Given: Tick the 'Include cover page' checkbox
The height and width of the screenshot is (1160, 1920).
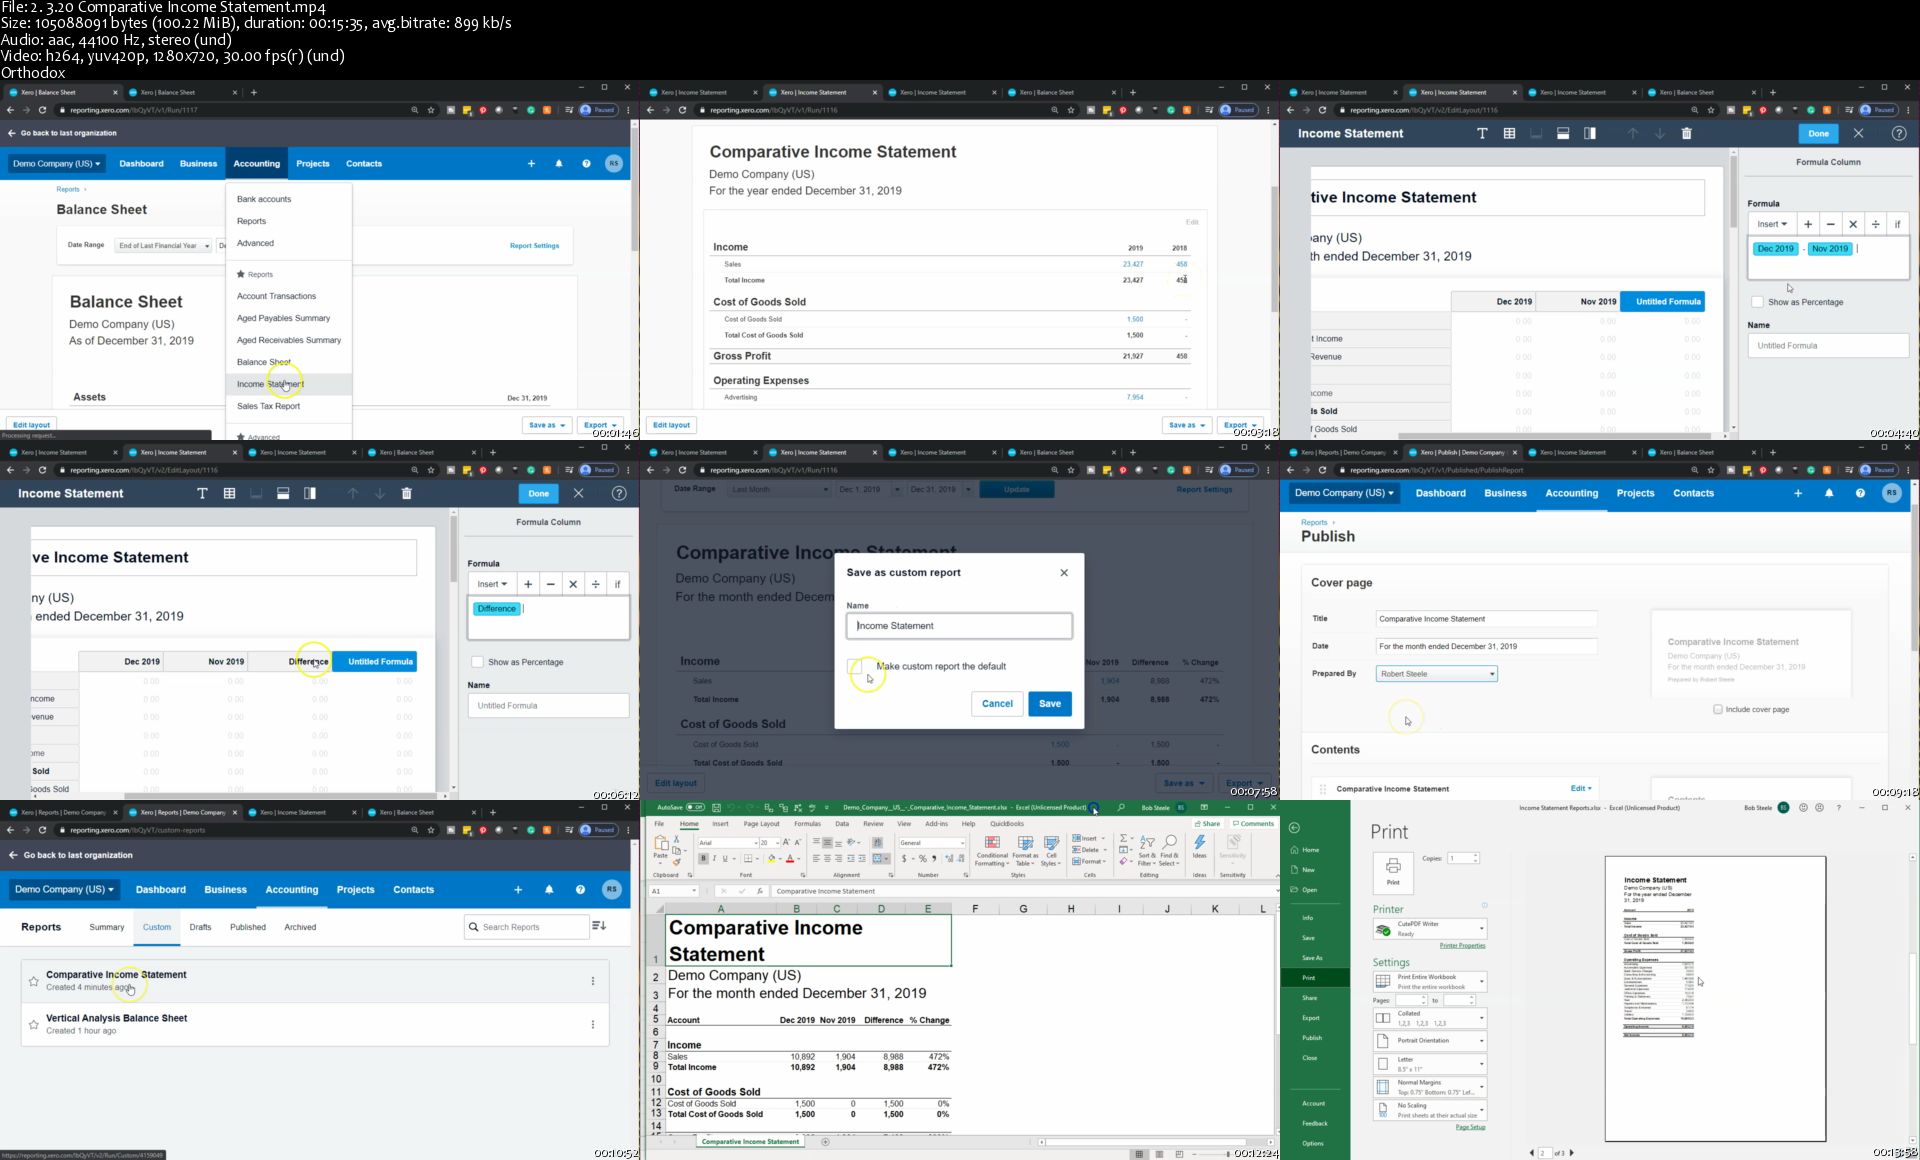Looking at the screenshot, I should [1718, 709].
